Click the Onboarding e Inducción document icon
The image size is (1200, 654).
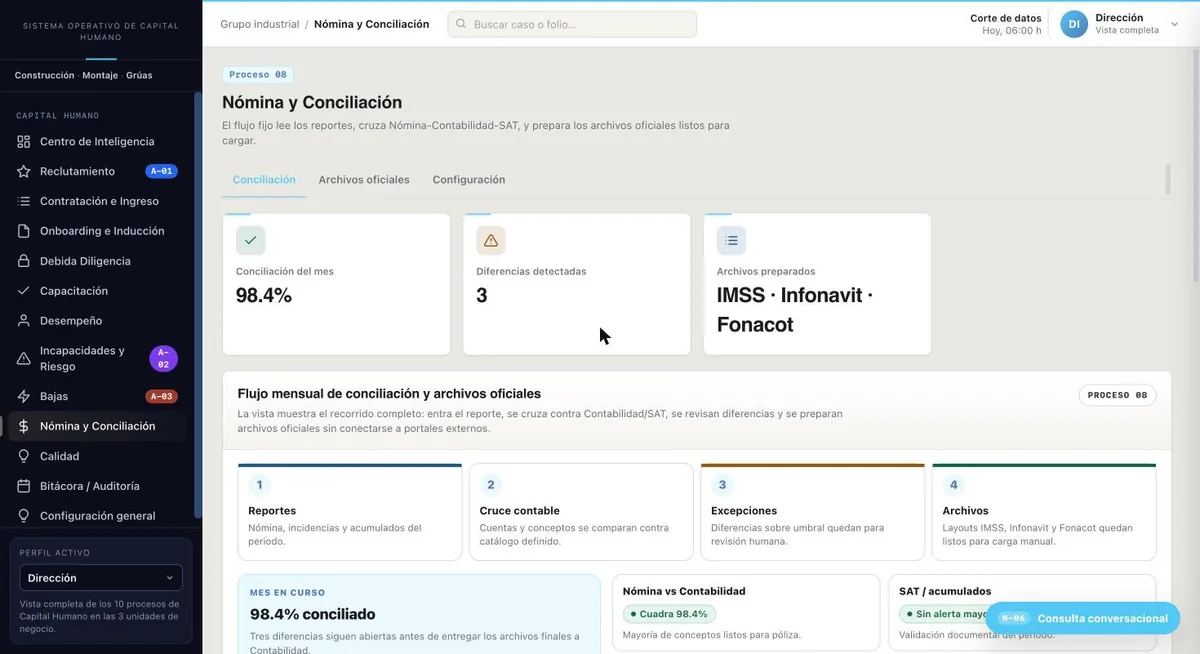click(x=24, y=232)
